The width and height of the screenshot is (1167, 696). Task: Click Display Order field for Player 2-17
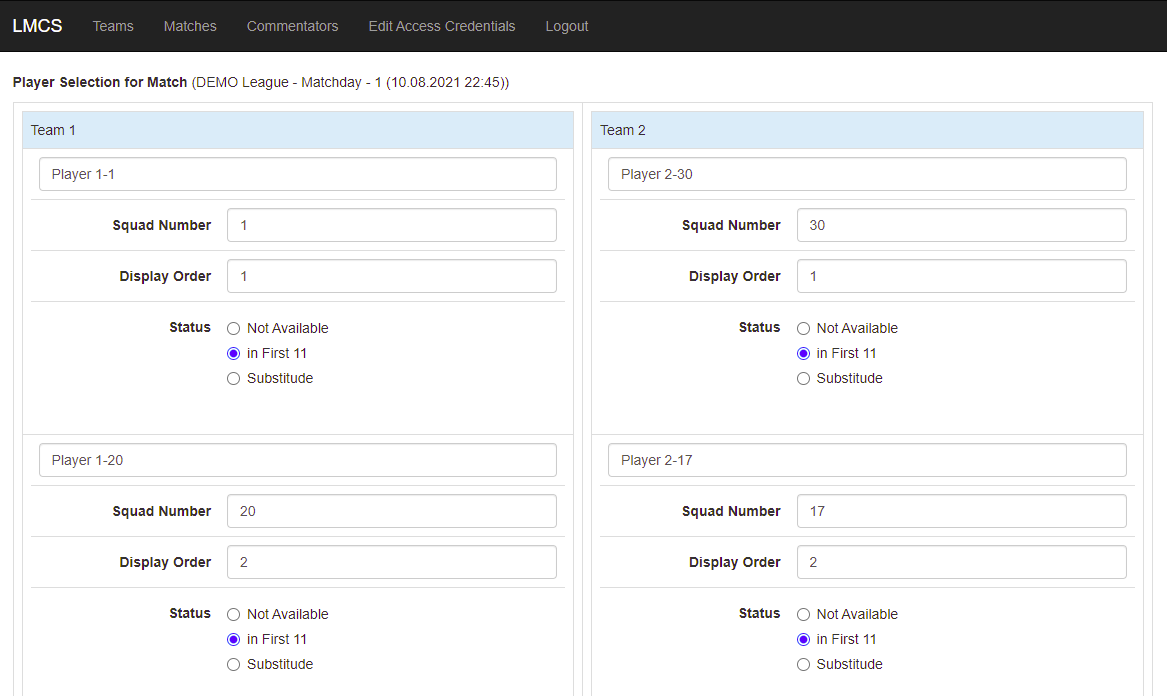click(961, 562)
